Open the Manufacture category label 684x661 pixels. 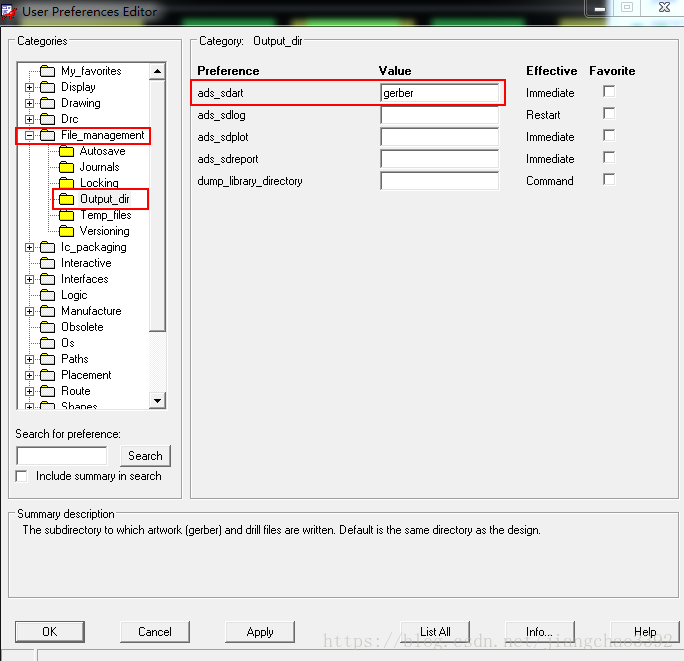91,311
